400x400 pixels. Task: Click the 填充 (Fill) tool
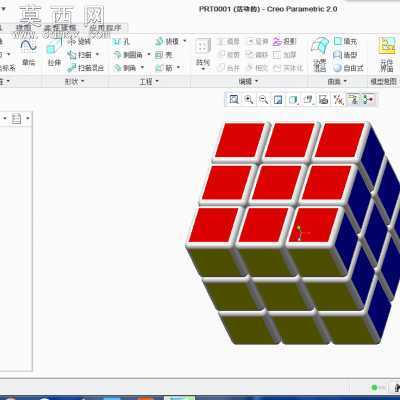346,41
